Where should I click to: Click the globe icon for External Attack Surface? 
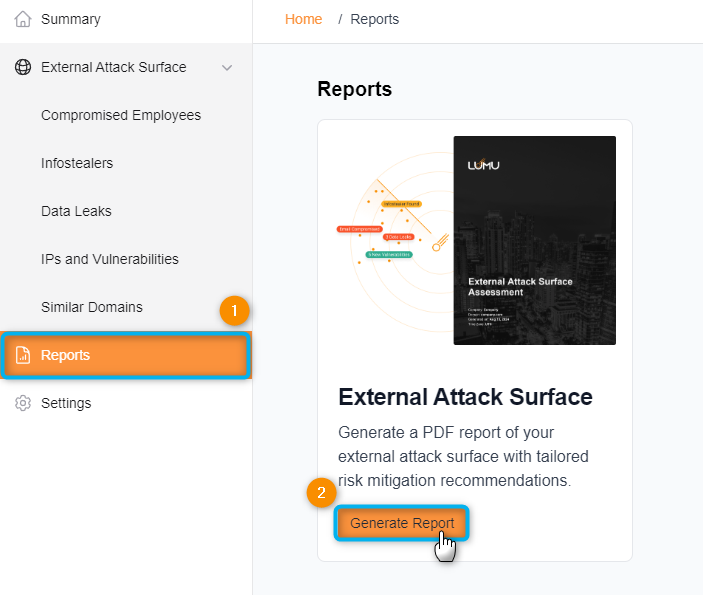pos(24,67)
